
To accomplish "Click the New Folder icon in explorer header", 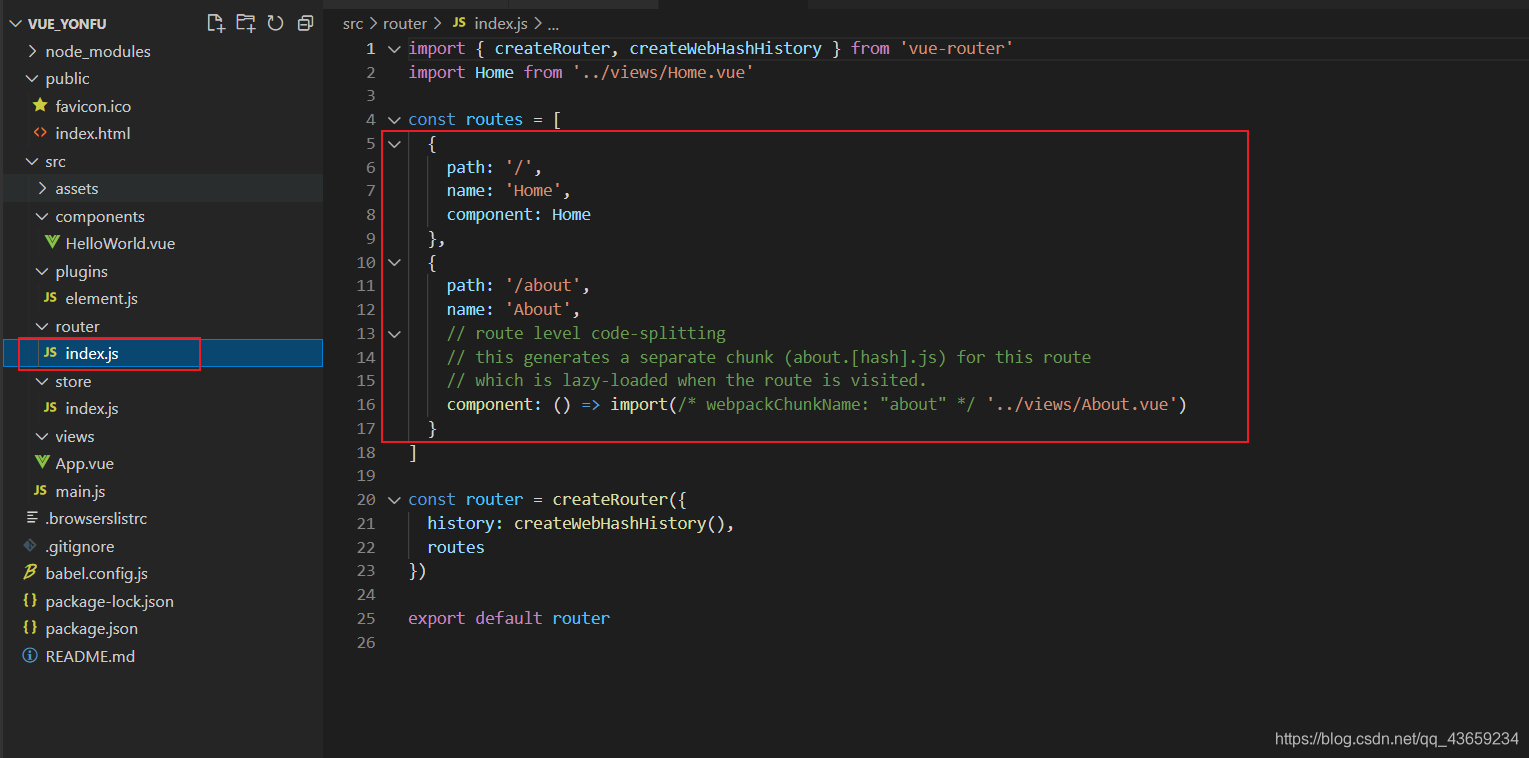I will click(x=246, y=23).
